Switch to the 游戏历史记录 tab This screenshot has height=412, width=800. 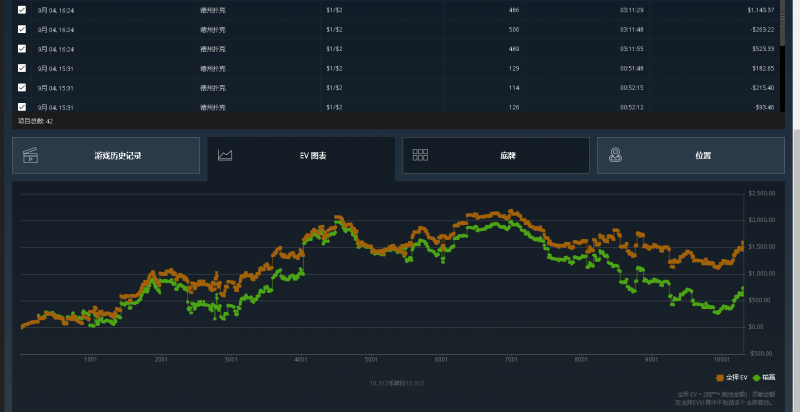pyautogui.click(x=117, y=156)
